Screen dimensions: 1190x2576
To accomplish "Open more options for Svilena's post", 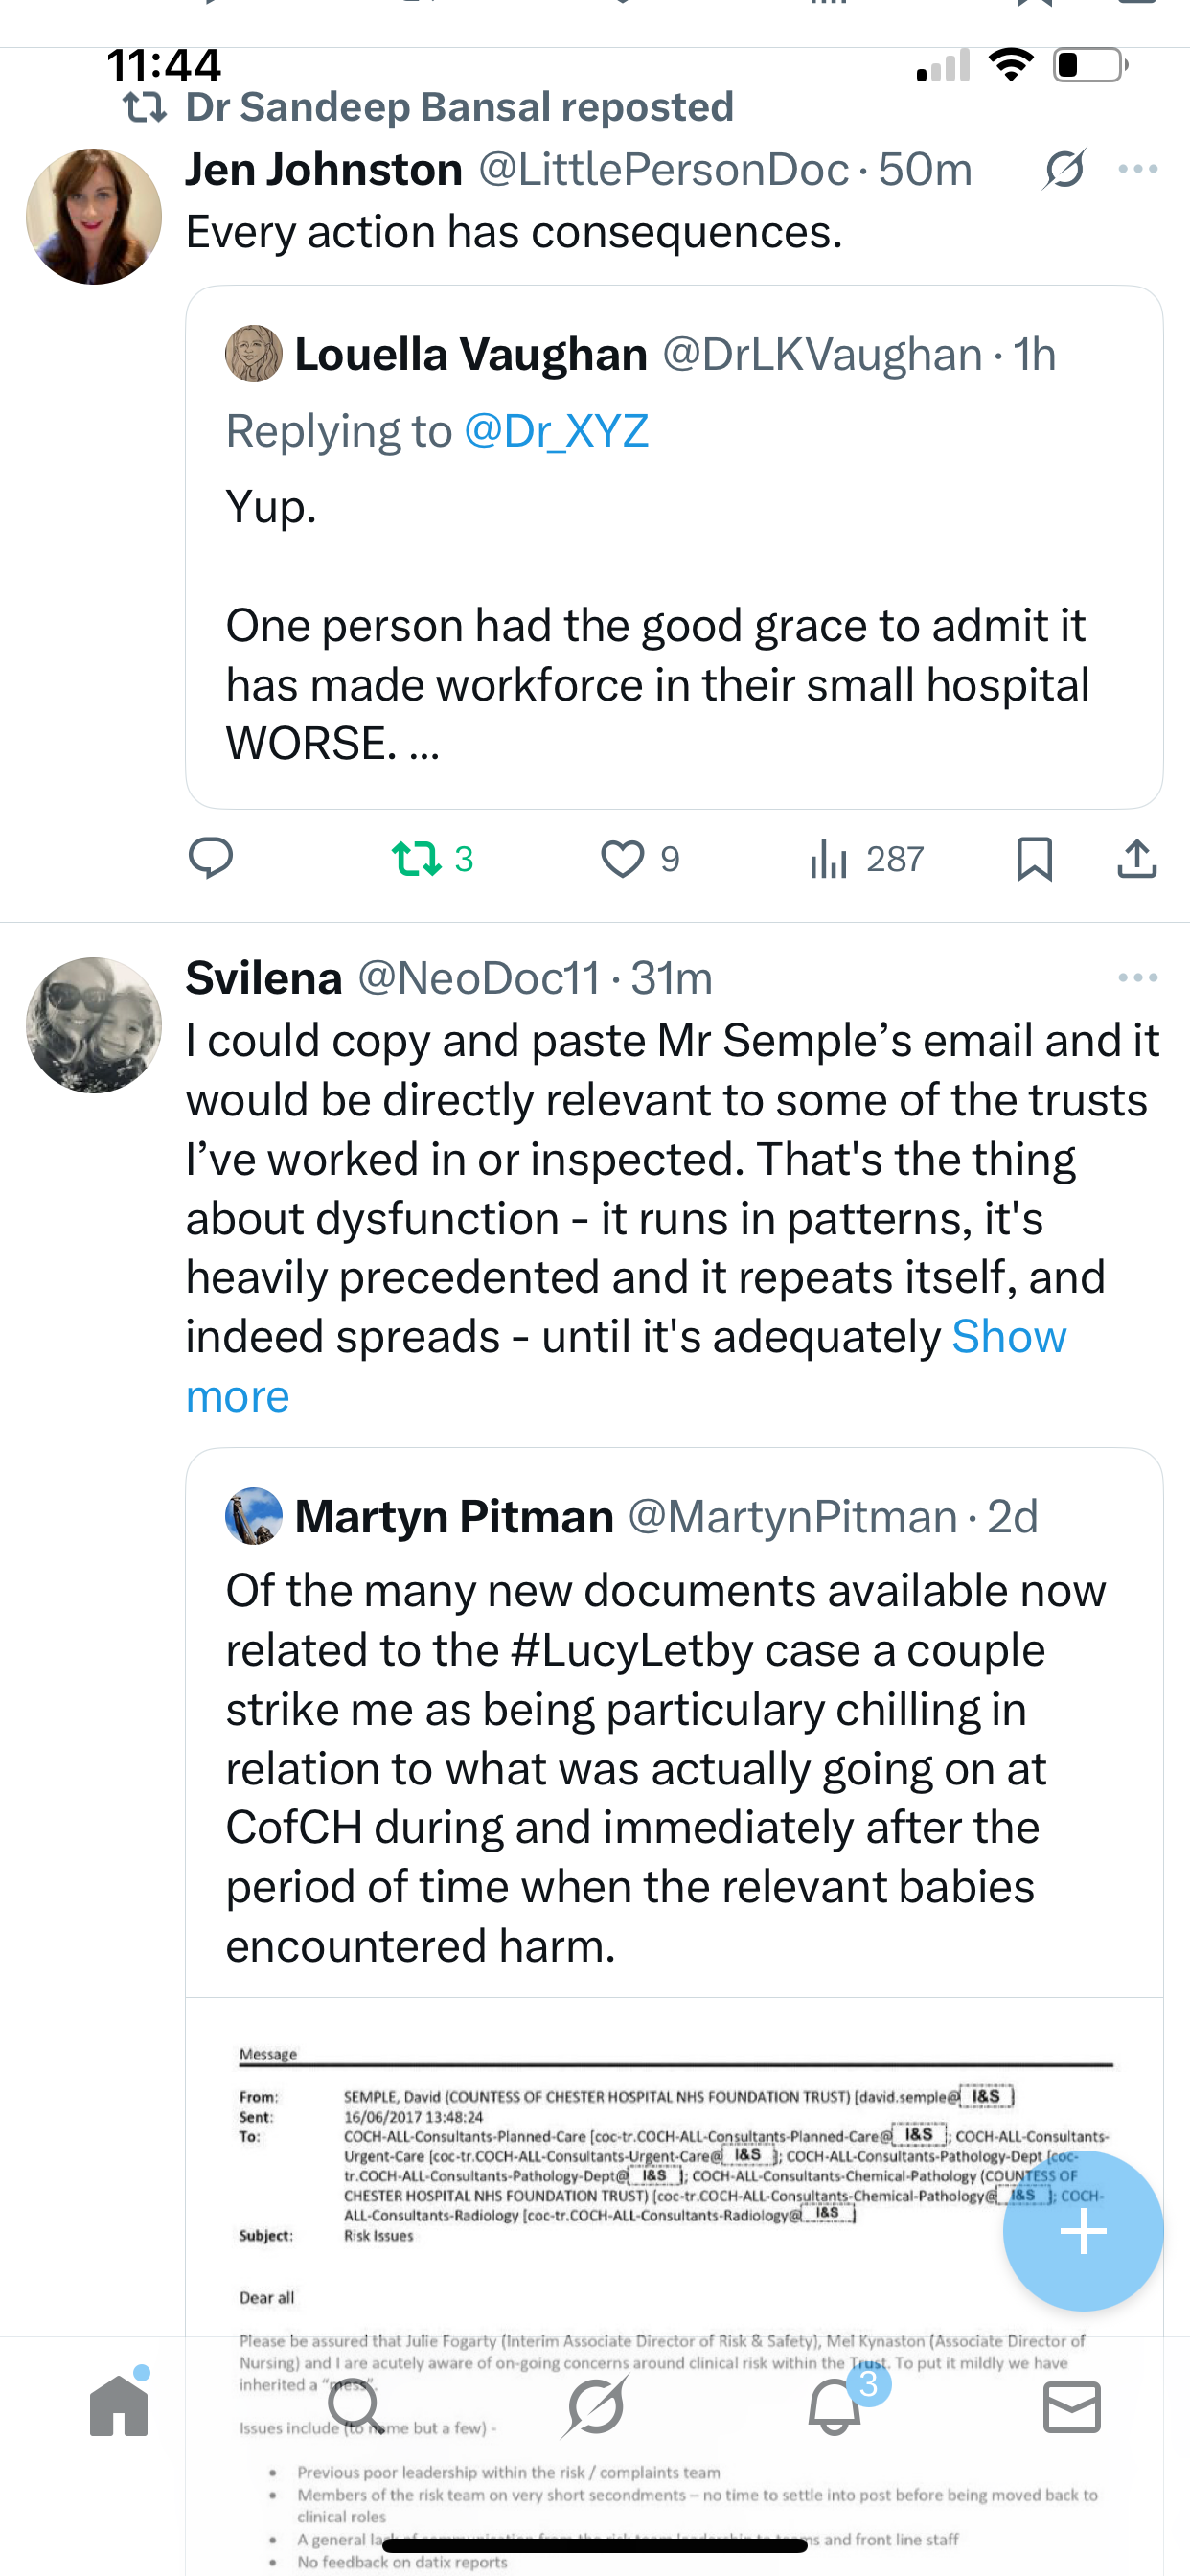I will pos(1138,977).
